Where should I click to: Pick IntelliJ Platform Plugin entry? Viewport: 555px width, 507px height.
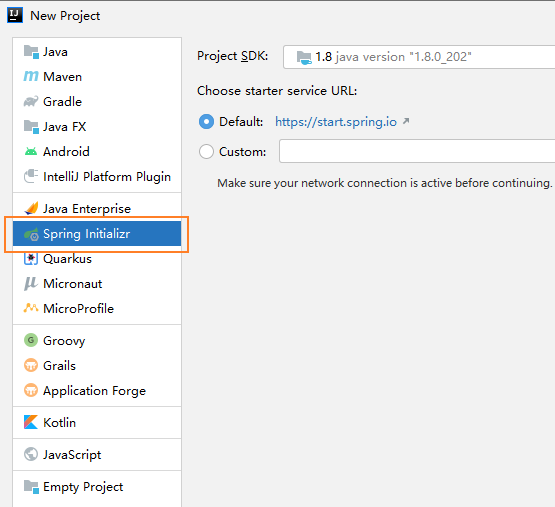point(97,176)
